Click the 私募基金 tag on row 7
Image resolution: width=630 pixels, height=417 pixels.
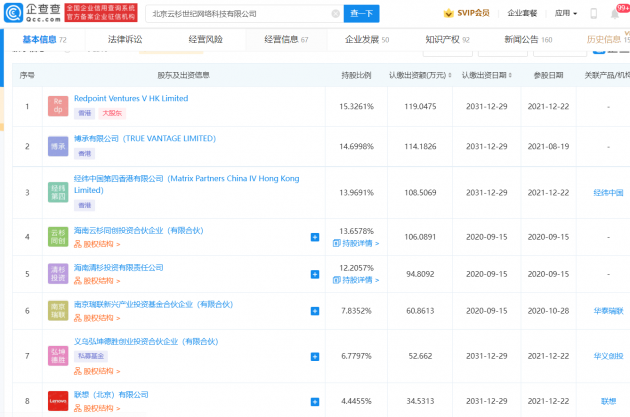[91, 356]
